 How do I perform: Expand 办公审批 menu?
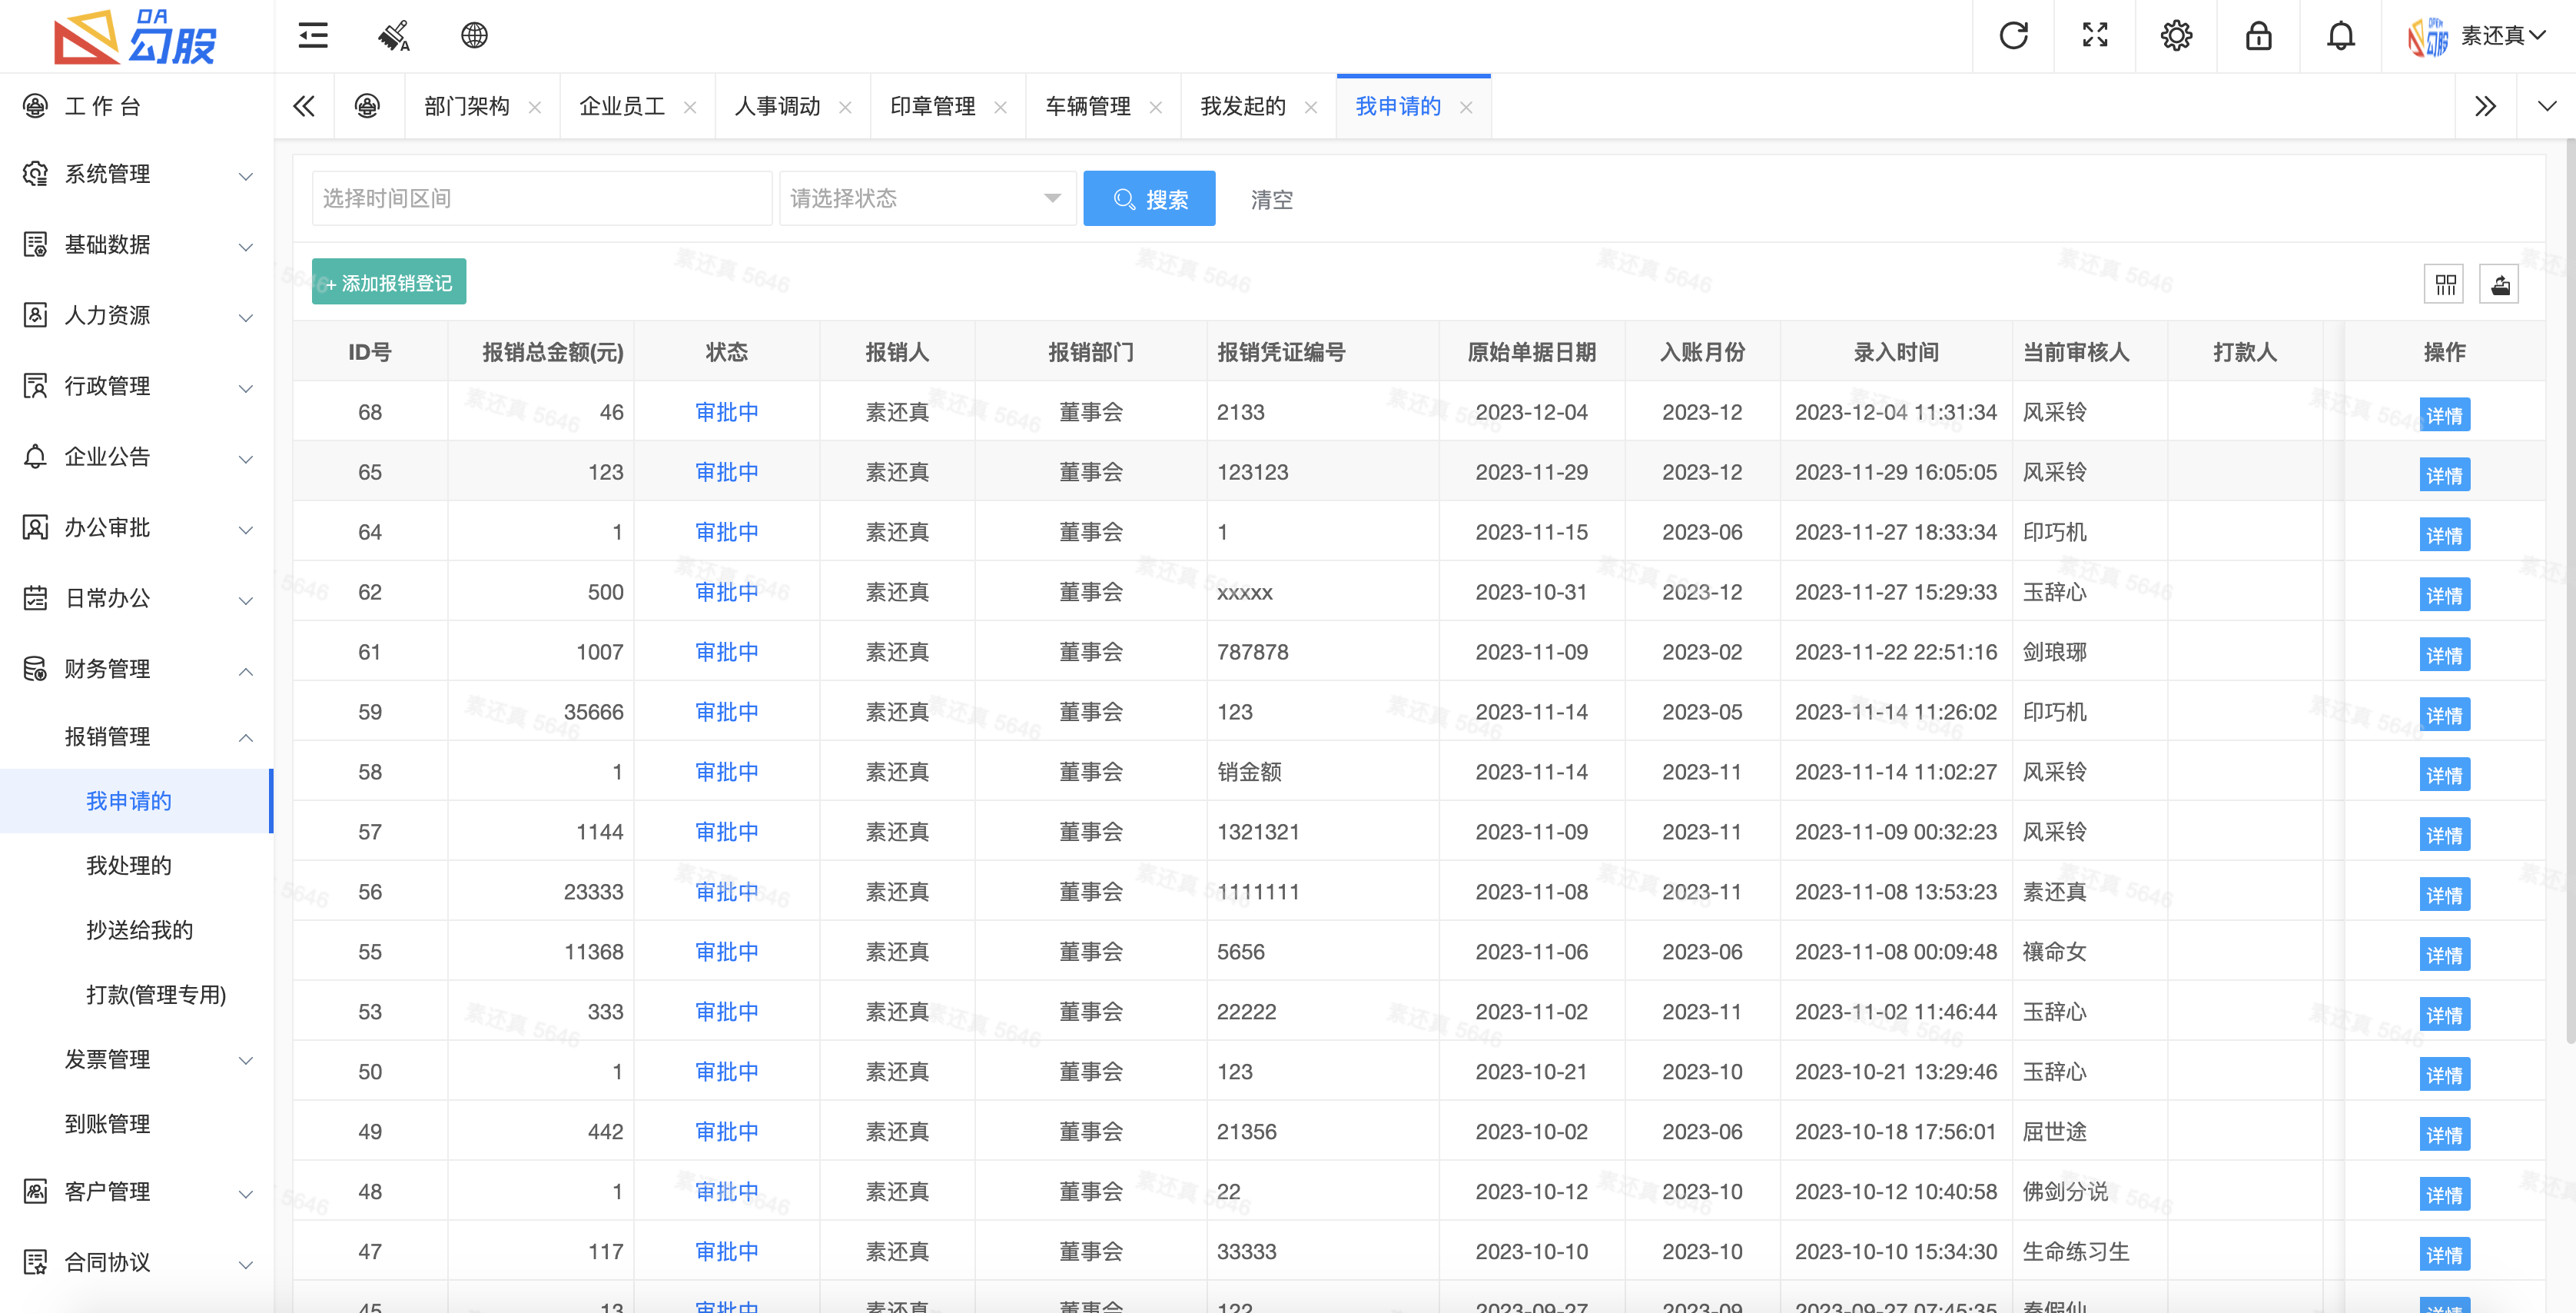[x=136, y=528]
